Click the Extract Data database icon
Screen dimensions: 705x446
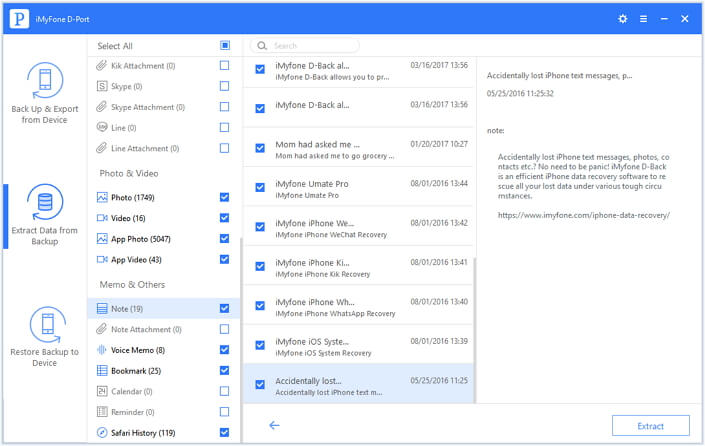click(x=45, y=202)
